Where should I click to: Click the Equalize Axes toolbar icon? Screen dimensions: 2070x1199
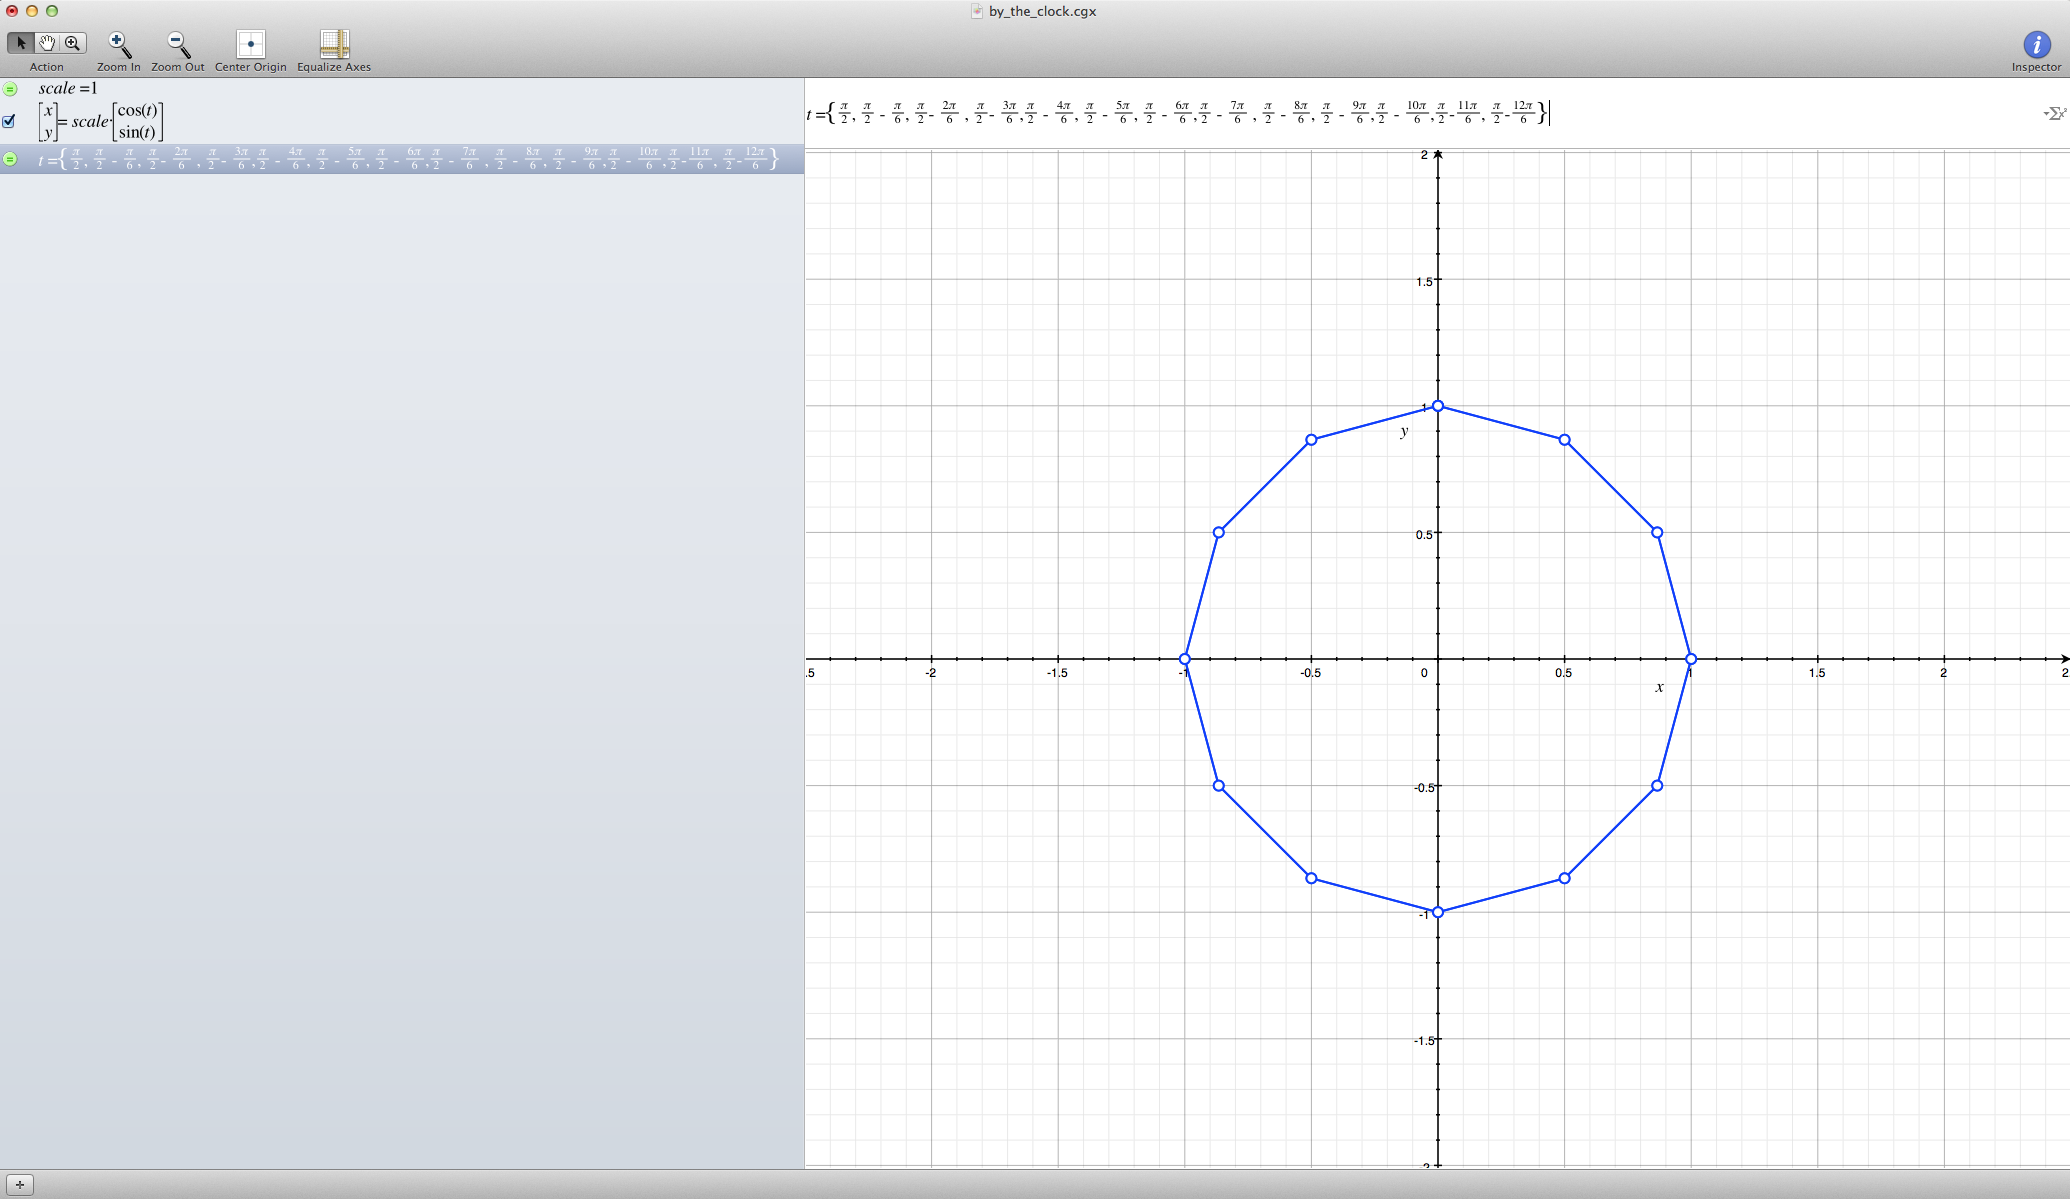click(333, 43)
